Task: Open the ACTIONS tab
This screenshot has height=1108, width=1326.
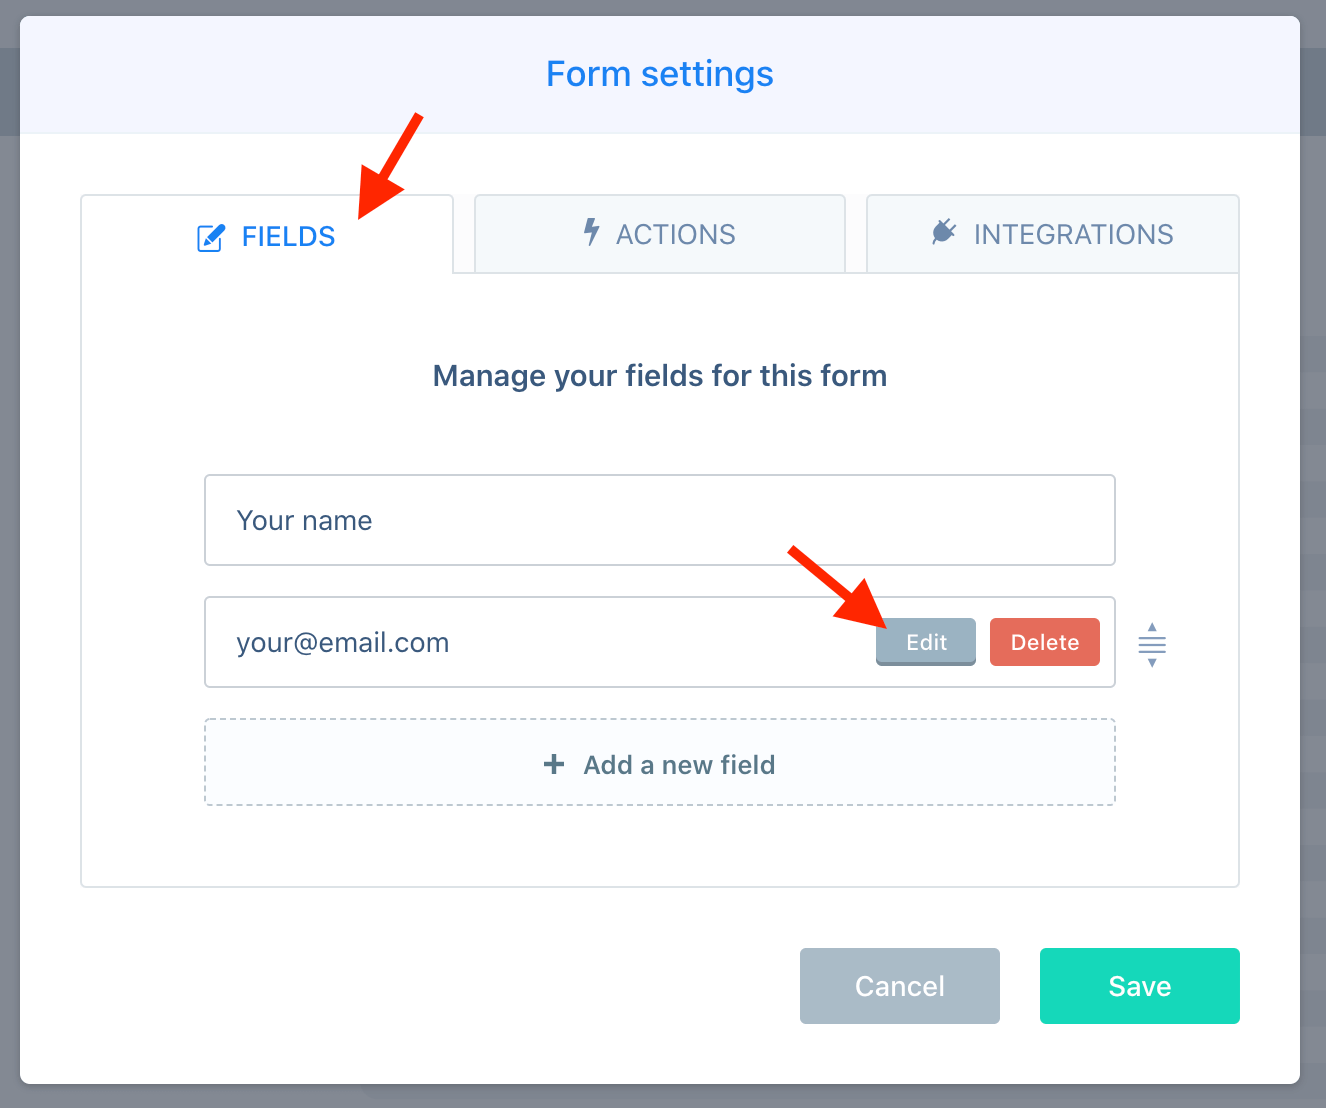Action: tap(660, 234)
